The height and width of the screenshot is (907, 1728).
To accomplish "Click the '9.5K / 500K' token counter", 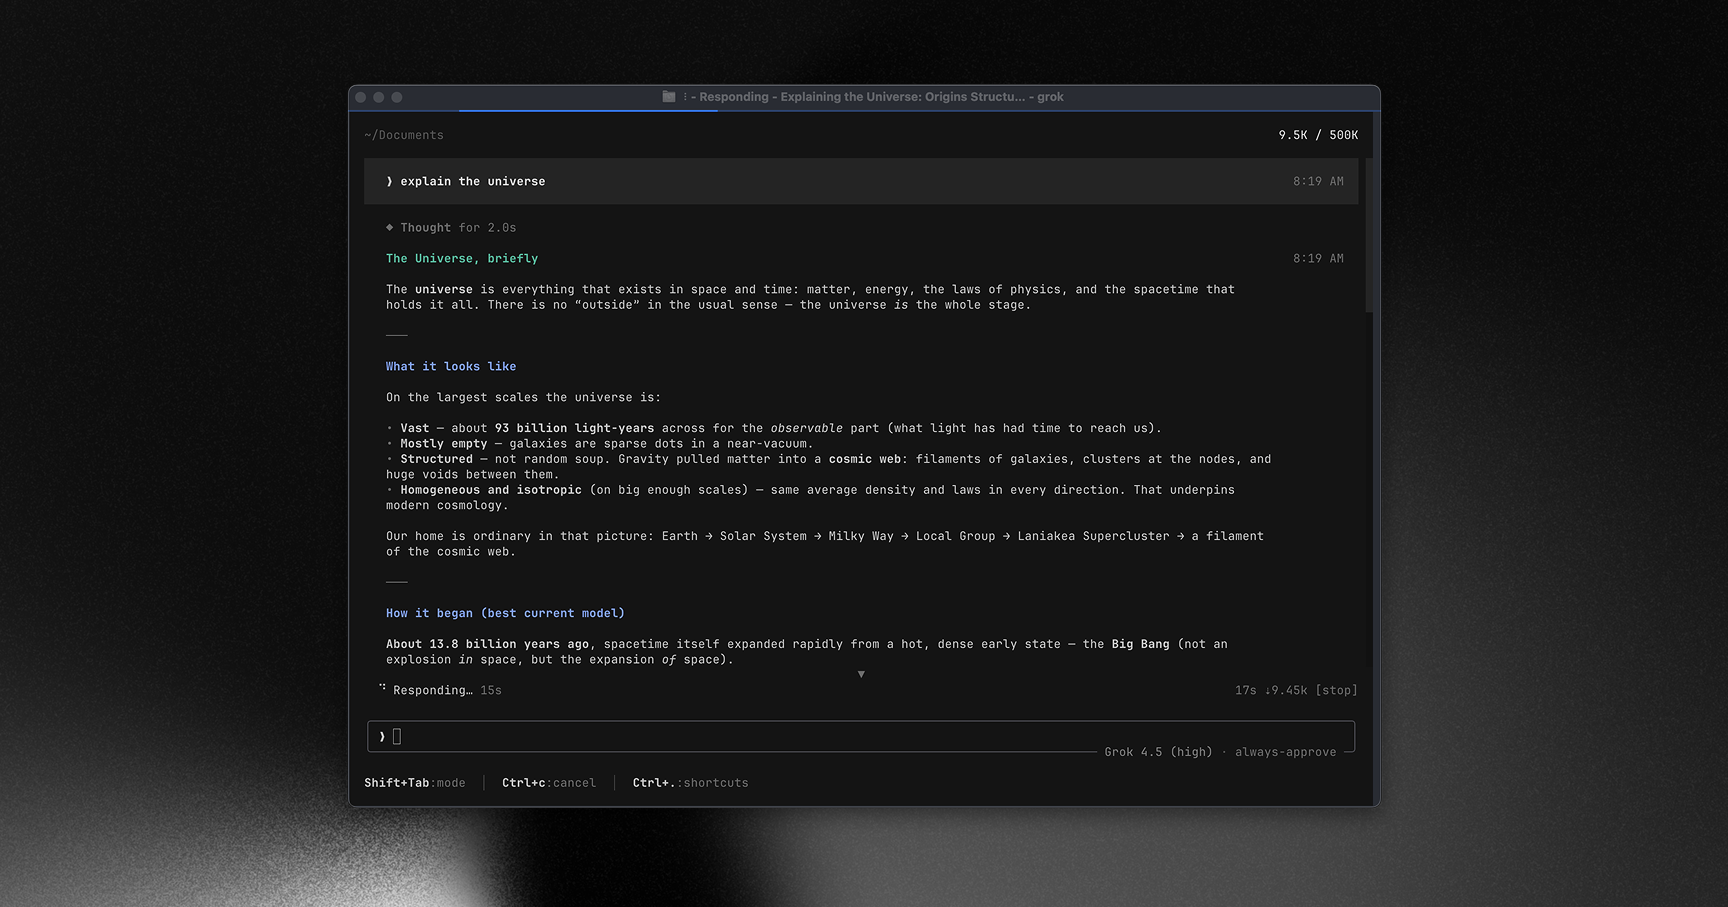I will pyautogui.click(x=1318, y=135).
